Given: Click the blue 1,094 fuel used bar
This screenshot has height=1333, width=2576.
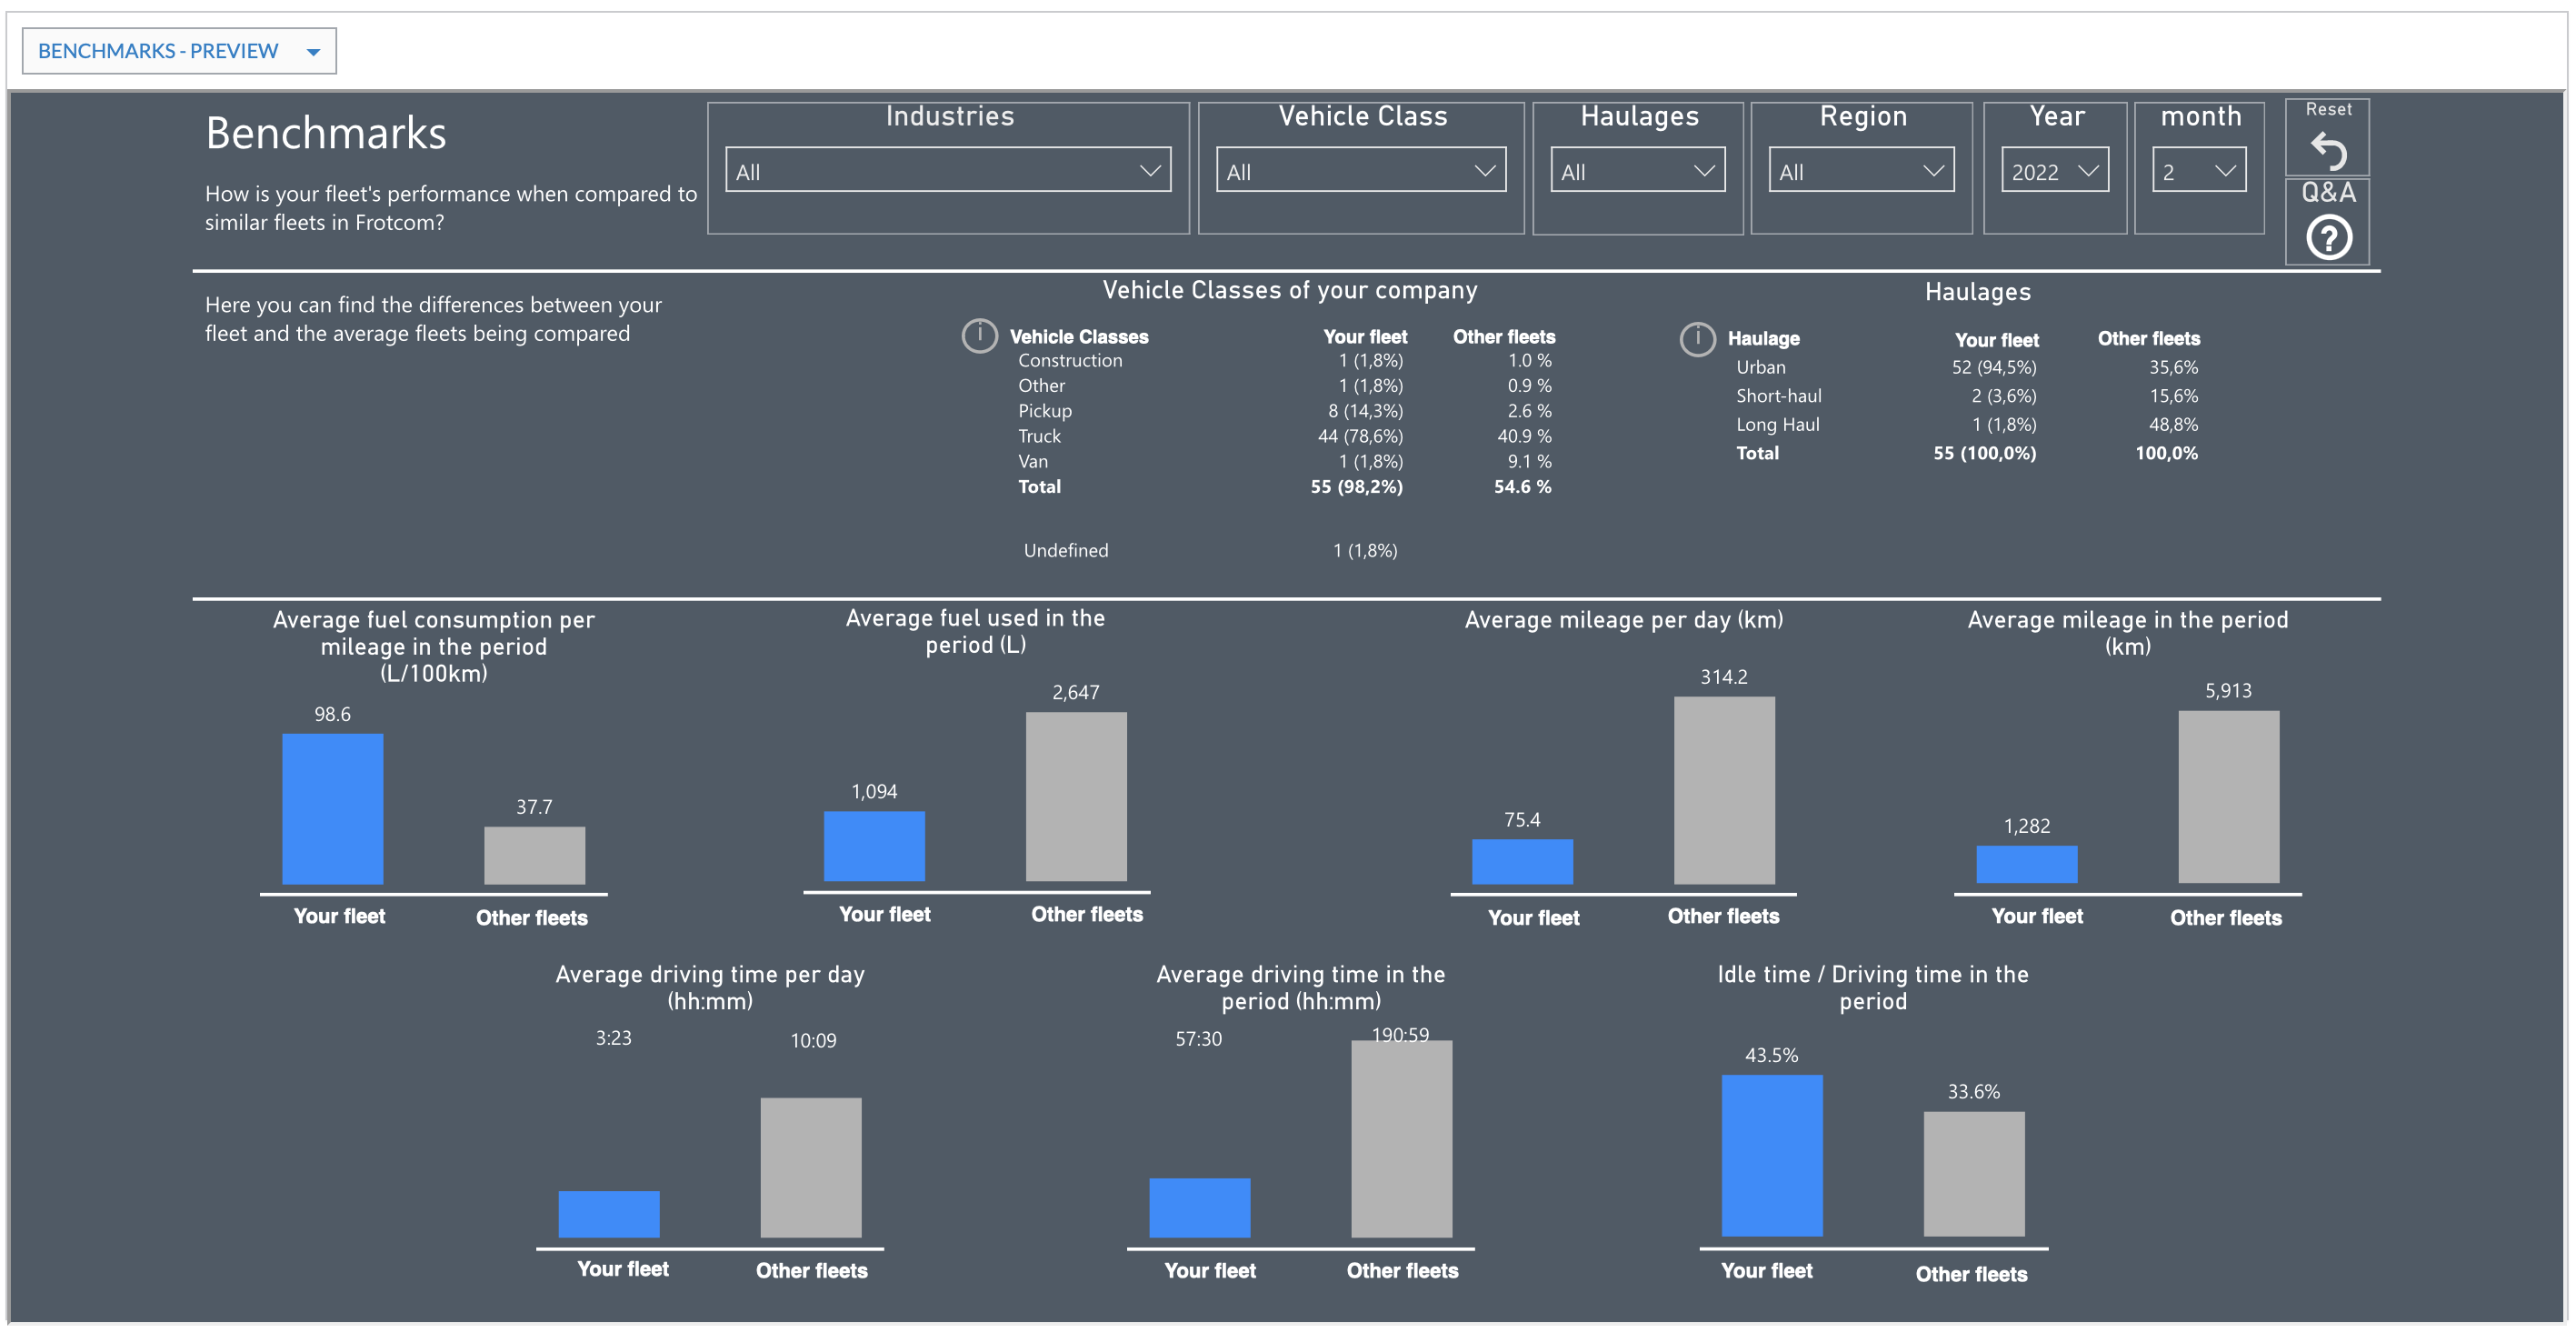Looking at the screenshot, I should pos(874,846).
